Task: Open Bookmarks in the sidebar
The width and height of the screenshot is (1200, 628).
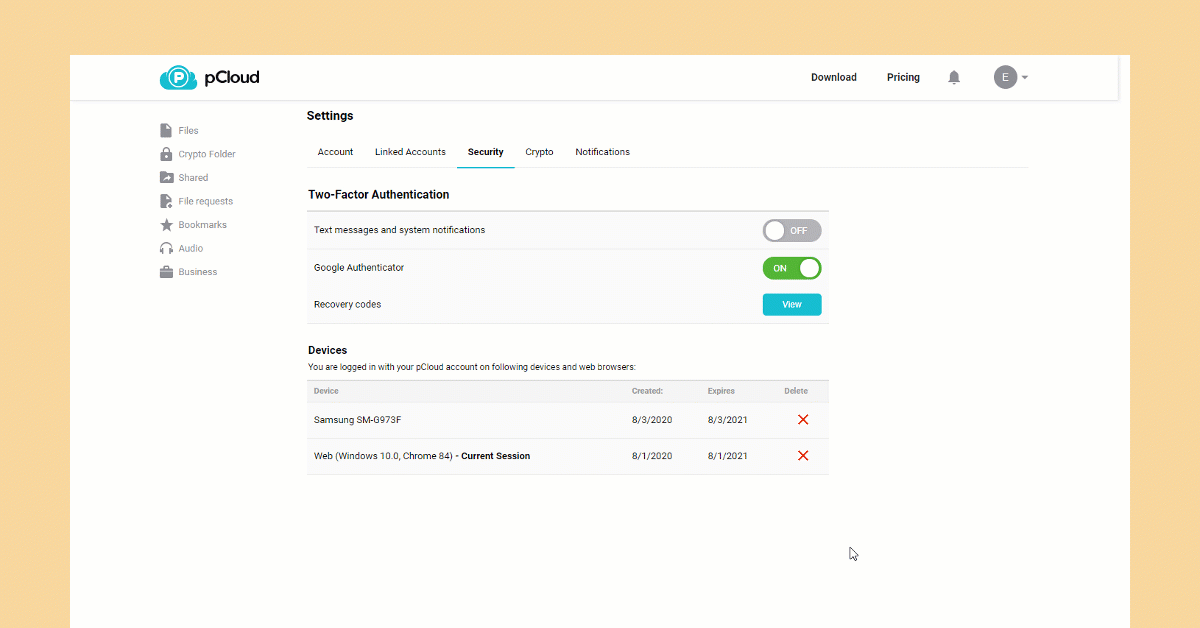Action: click(202, 225)
